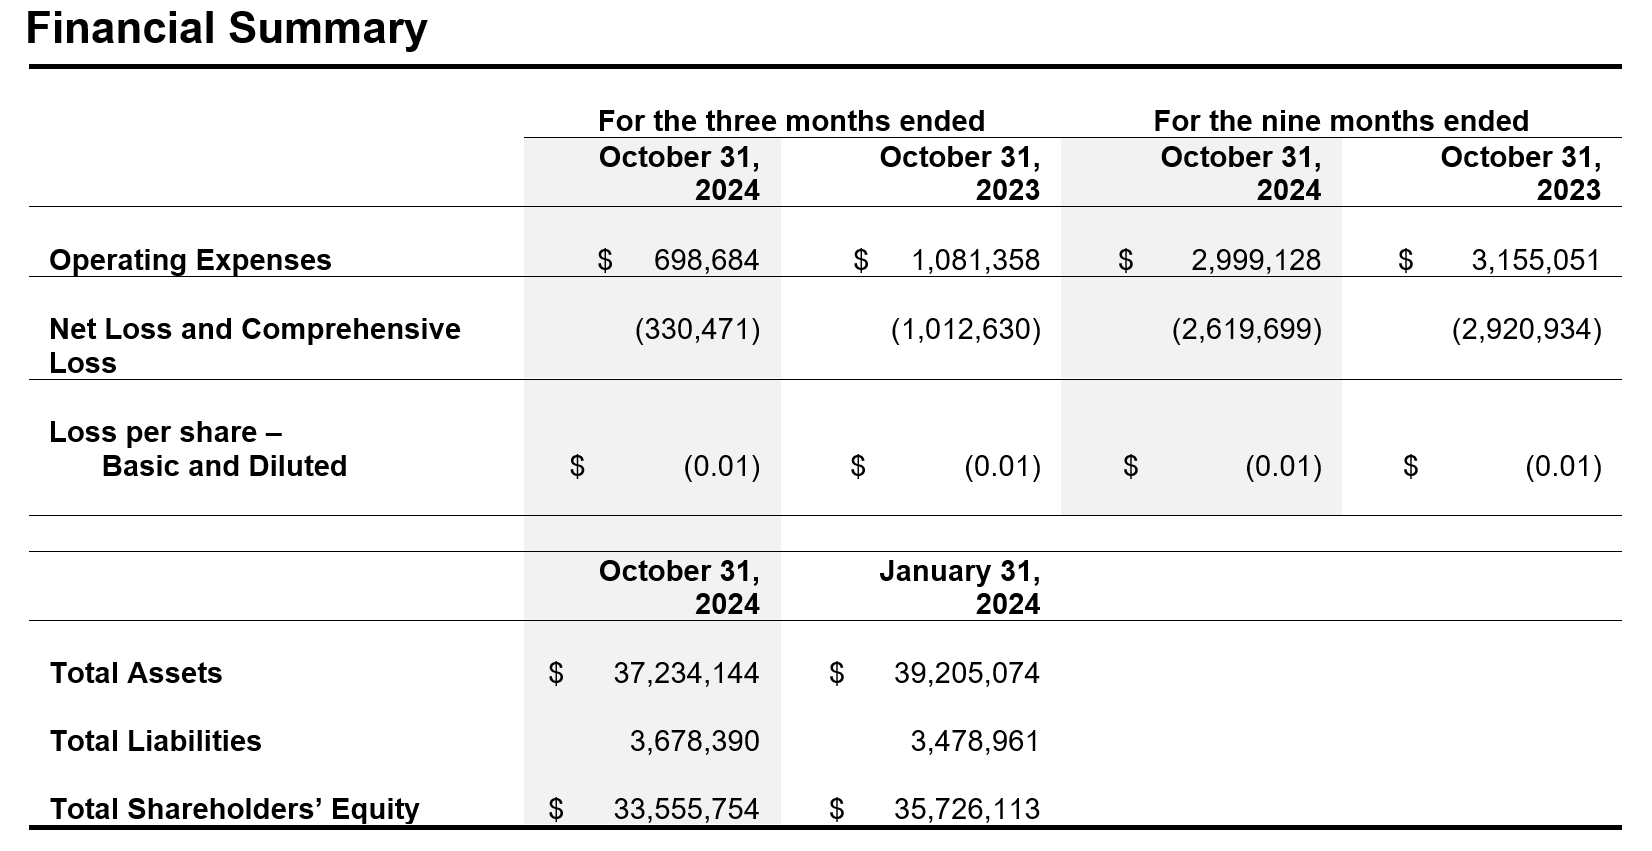The width and height of the screenshot is (1652, 851).
Task: Click the 3,155,051 operating expenses value
Action: point(1535,260)
